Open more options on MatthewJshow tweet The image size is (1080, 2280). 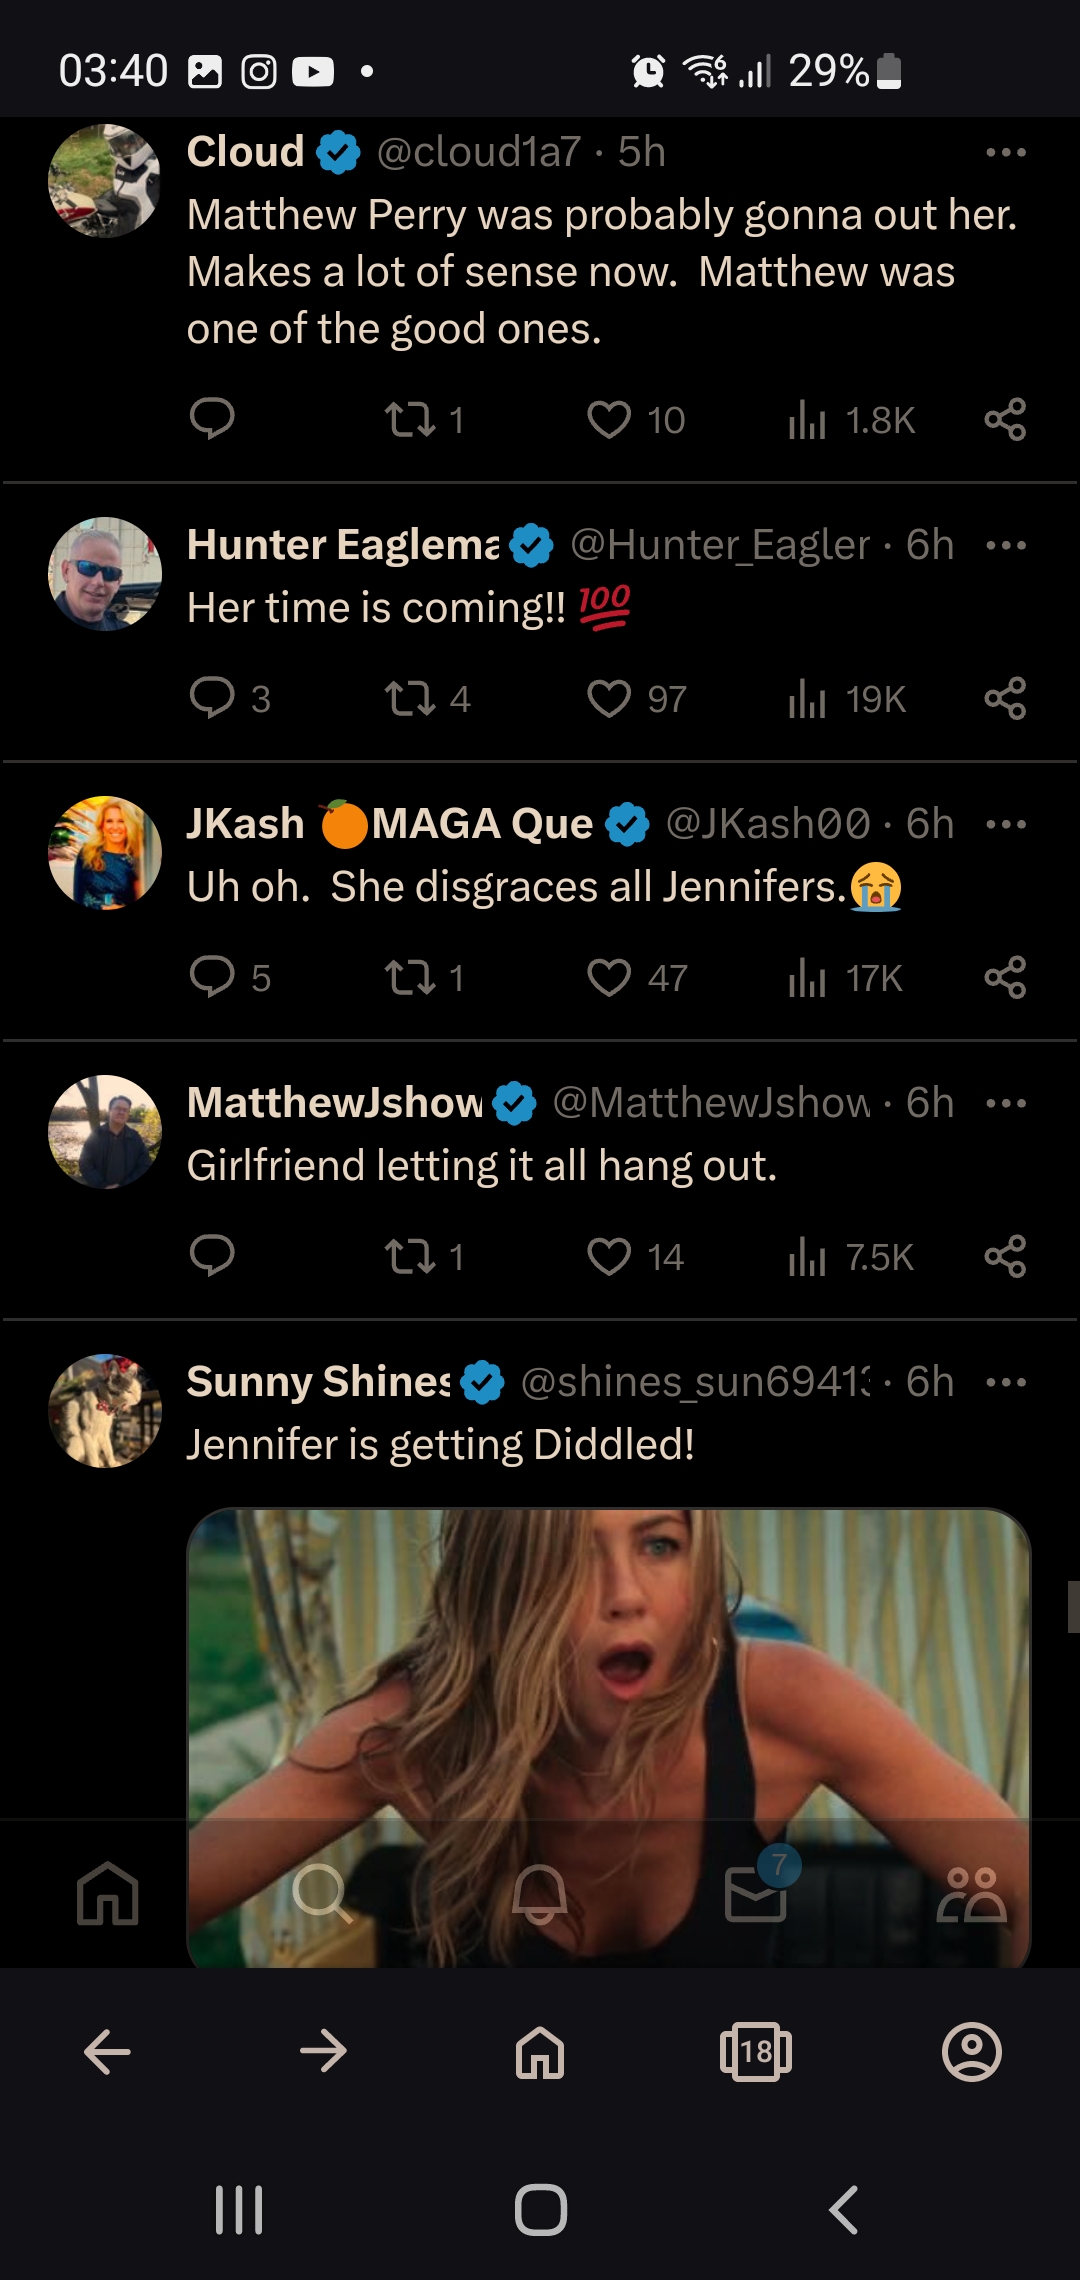pos(1006,1103)
